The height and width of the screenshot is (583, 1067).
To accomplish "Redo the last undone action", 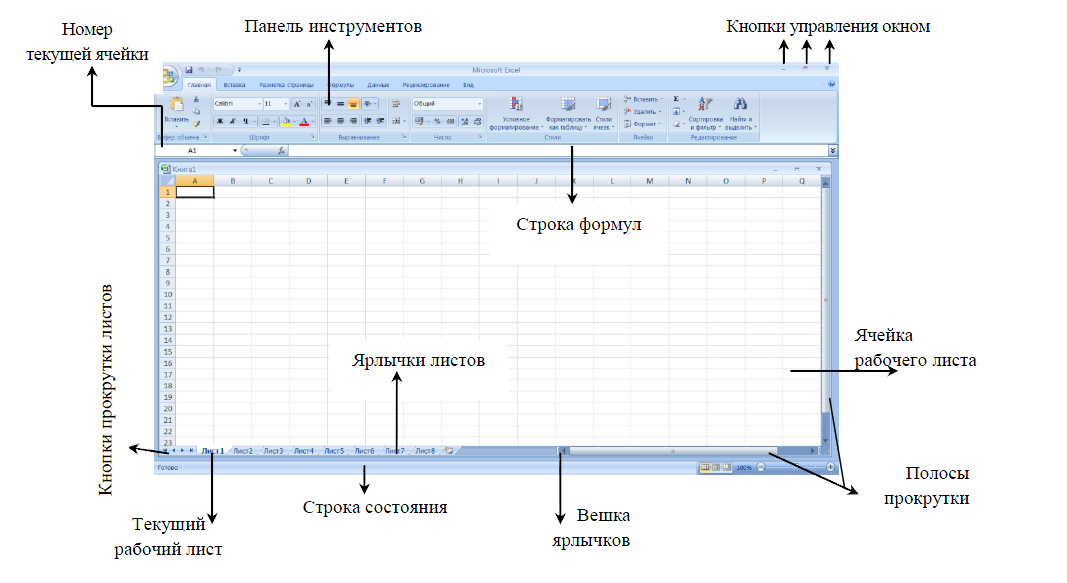I will pos(218,70).
